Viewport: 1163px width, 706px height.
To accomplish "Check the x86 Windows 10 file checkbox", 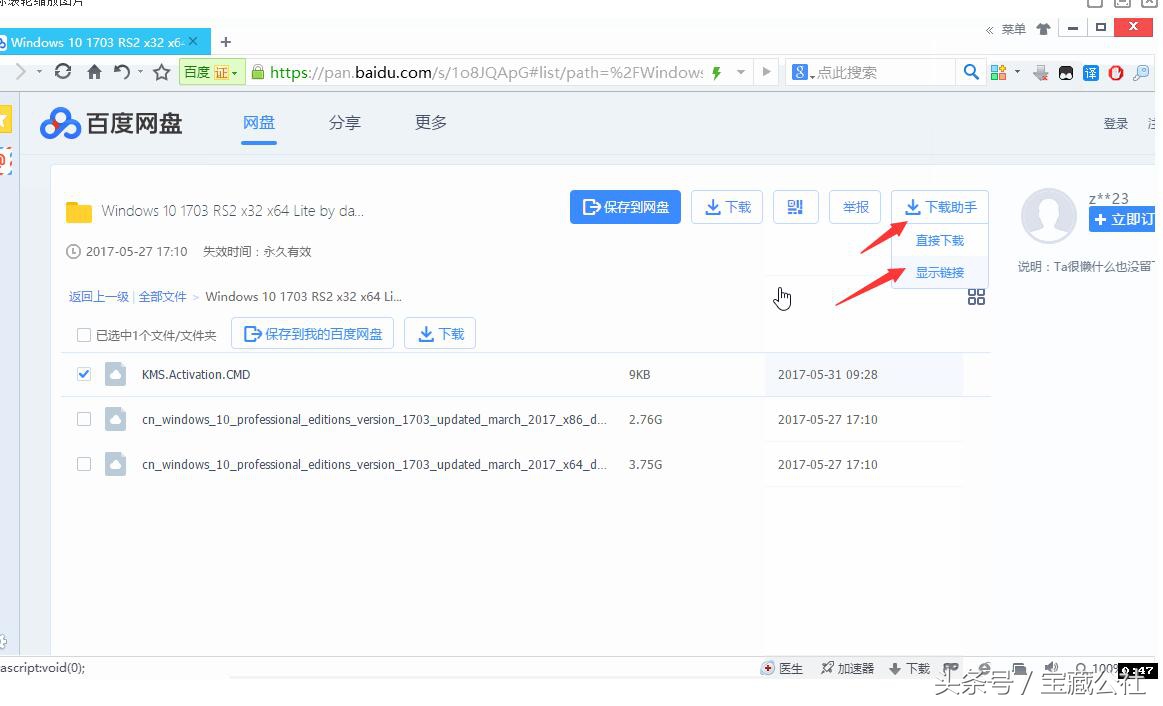I will (84, 419).
